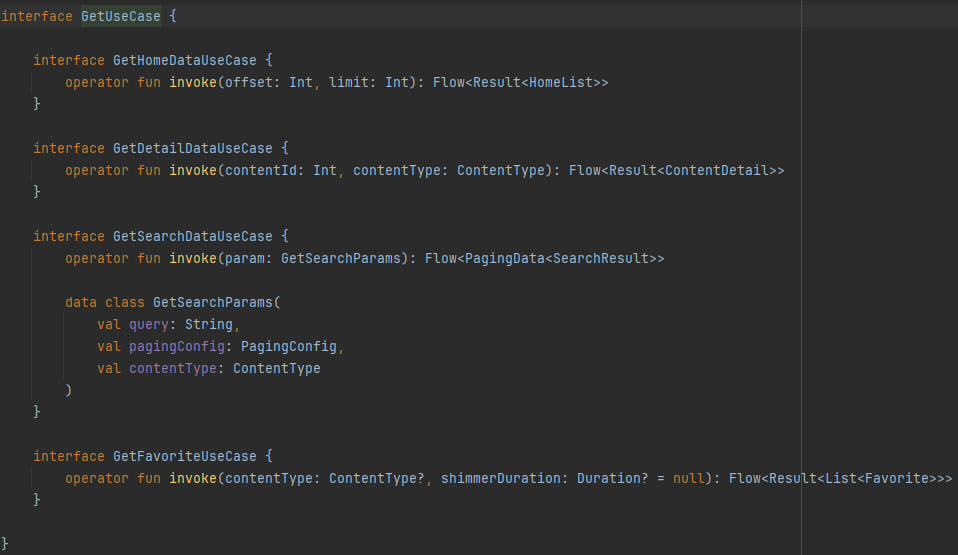Viewport: 958px width, 555px height.
Task: Click Flow<Result<HomeList>> return type
Action: pos(521,83)
